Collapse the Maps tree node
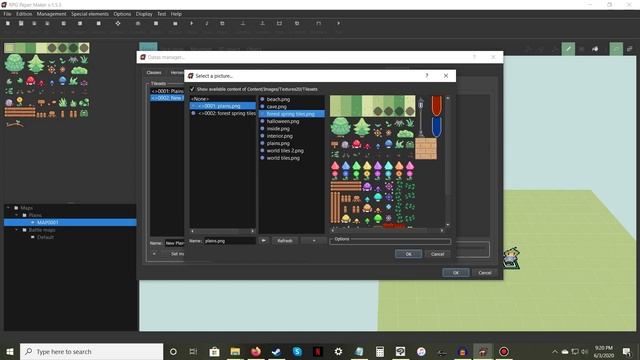This screenshot has height=360, width=640. click(8, 208)
